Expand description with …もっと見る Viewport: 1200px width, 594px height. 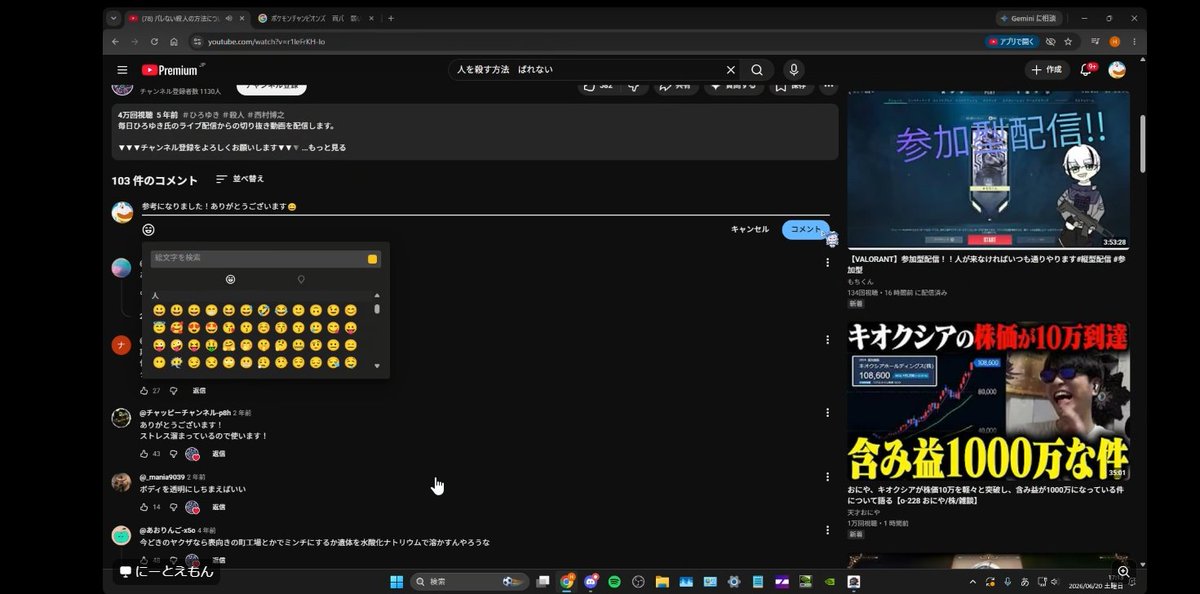(326, 147)
